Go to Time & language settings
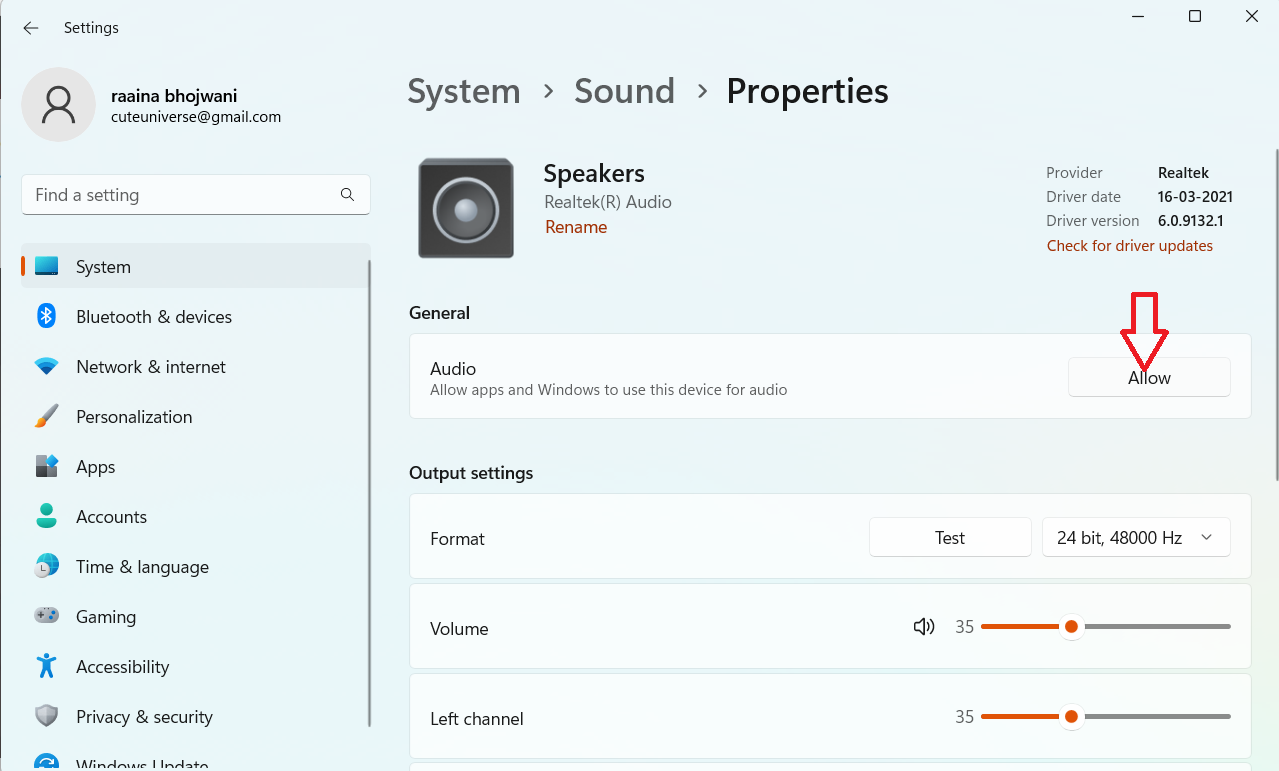Viewport: 1279px width, 771px height. coord(142,567)
